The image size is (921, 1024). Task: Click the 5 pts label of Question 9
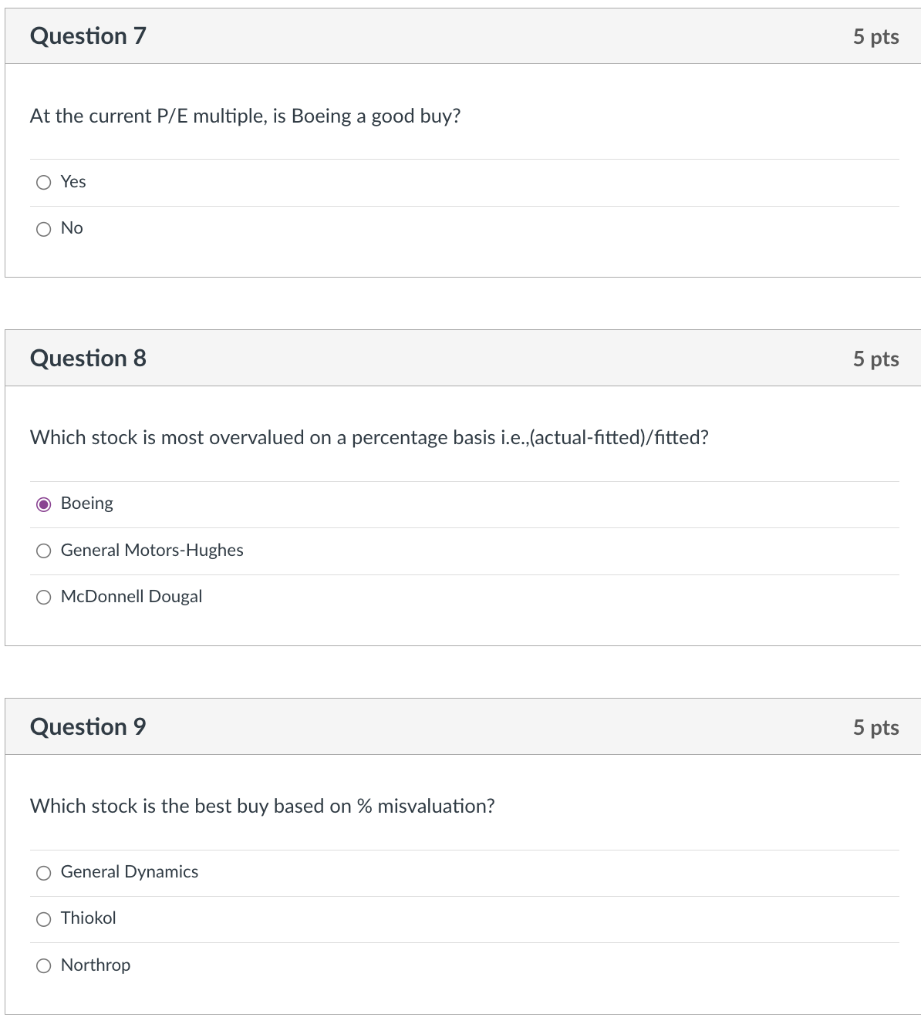pyautogui.click(x=875, y=727)
